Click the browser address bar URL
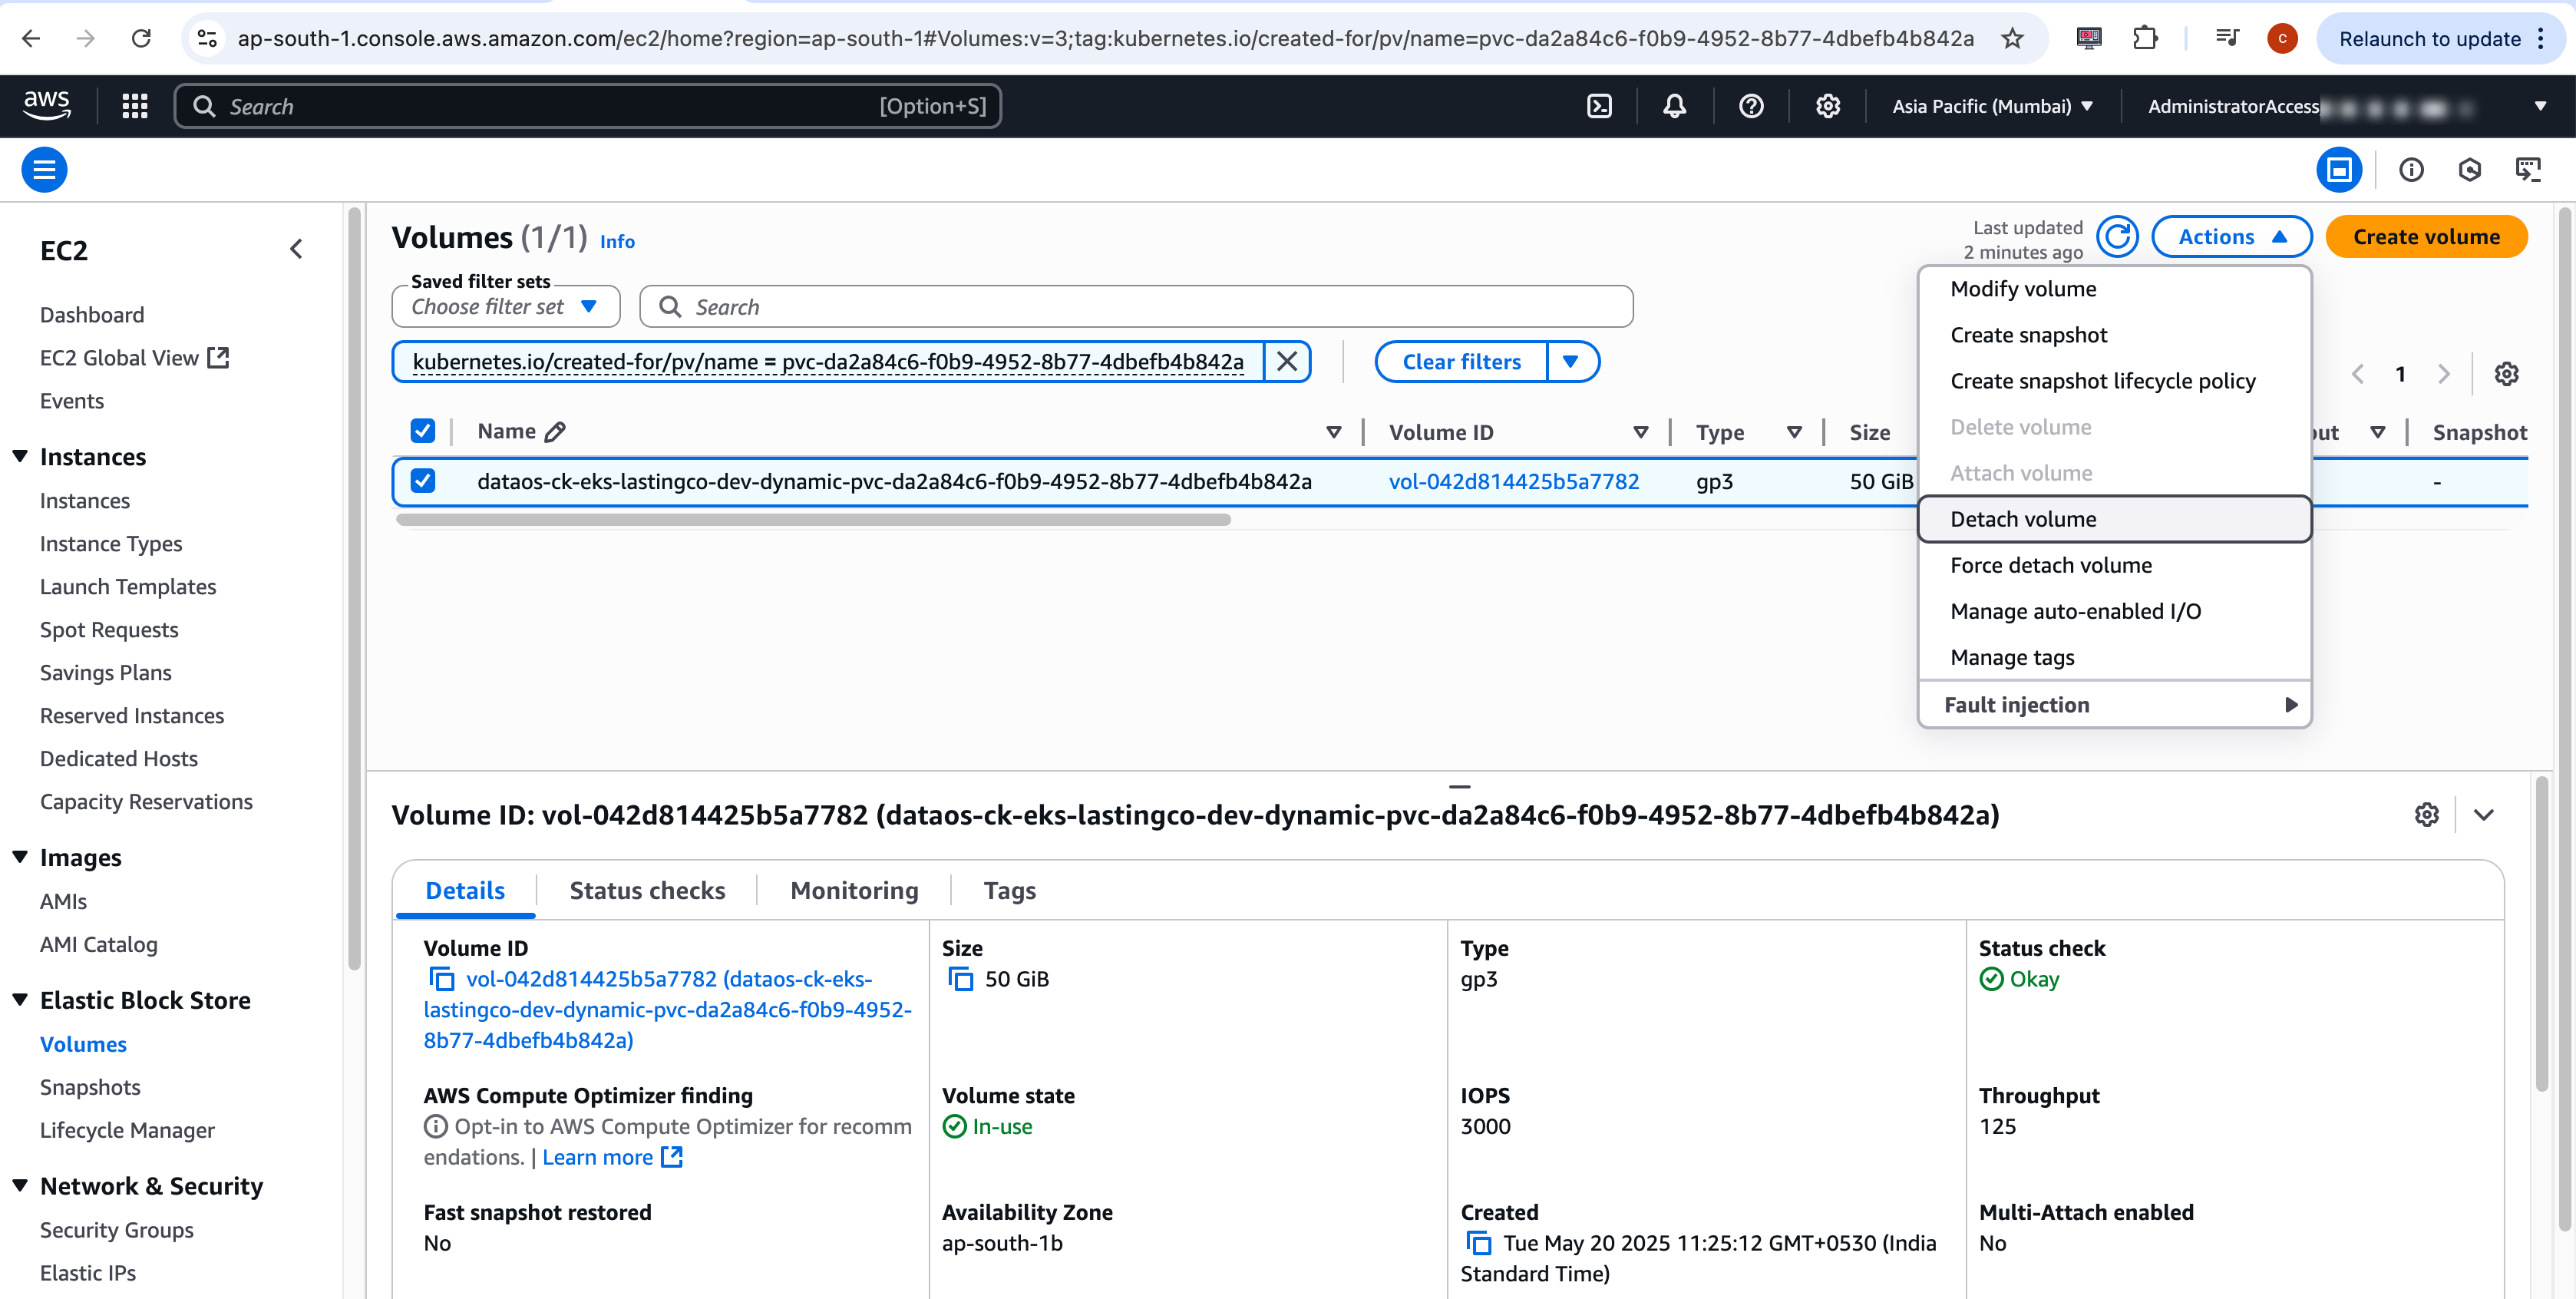This screenshot has width=2576, height=1299. (1105, 38)
